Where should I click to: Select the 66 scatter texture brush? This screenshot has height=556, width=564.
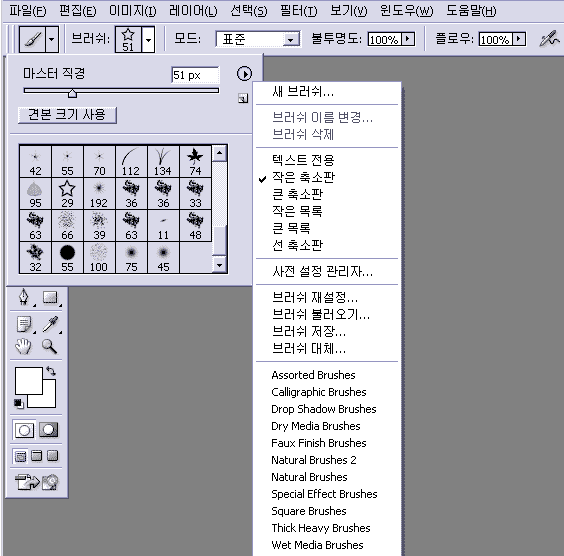(x=67, y=225)
